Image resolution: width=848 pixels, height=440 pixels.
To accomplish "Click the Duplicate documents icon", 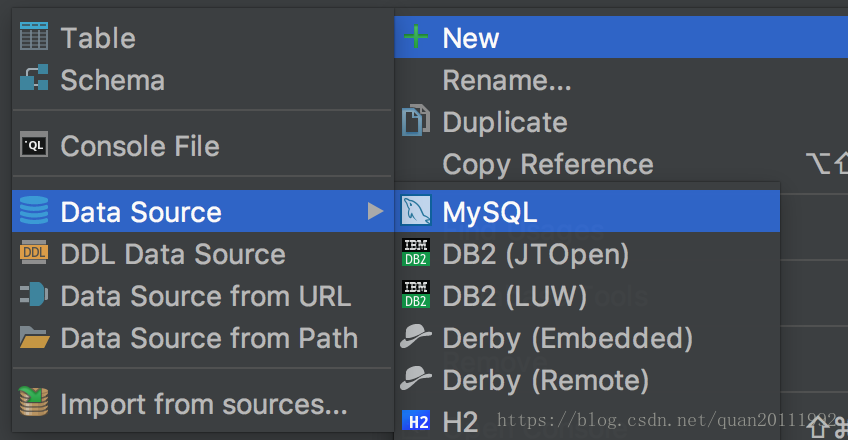I will pyautogui.click(x=415, y=120).
